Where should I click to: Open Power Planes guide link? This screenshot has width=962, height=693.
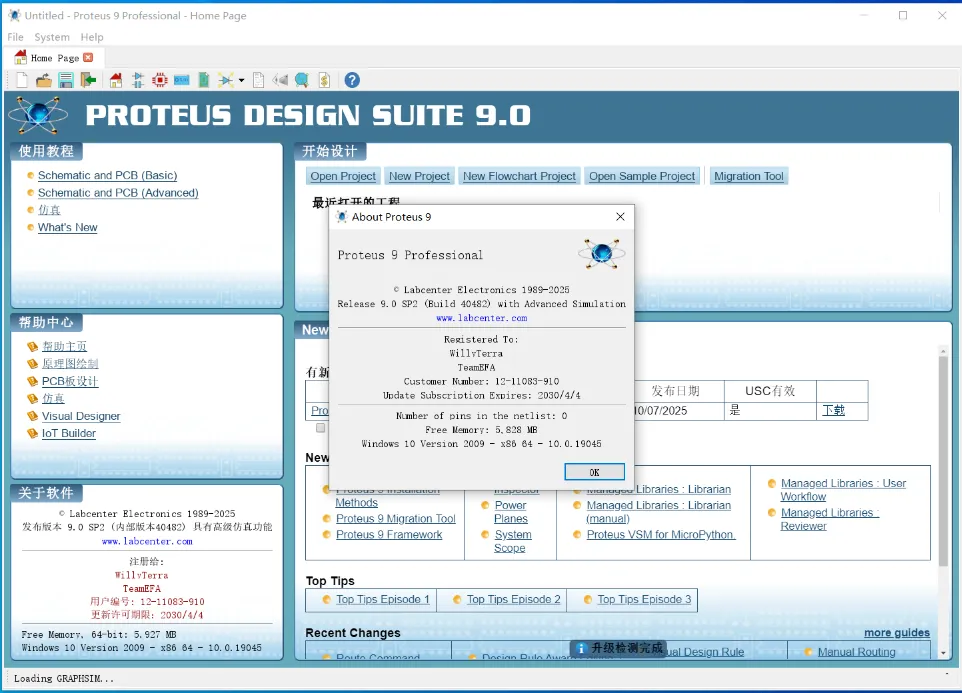[510, 511]
